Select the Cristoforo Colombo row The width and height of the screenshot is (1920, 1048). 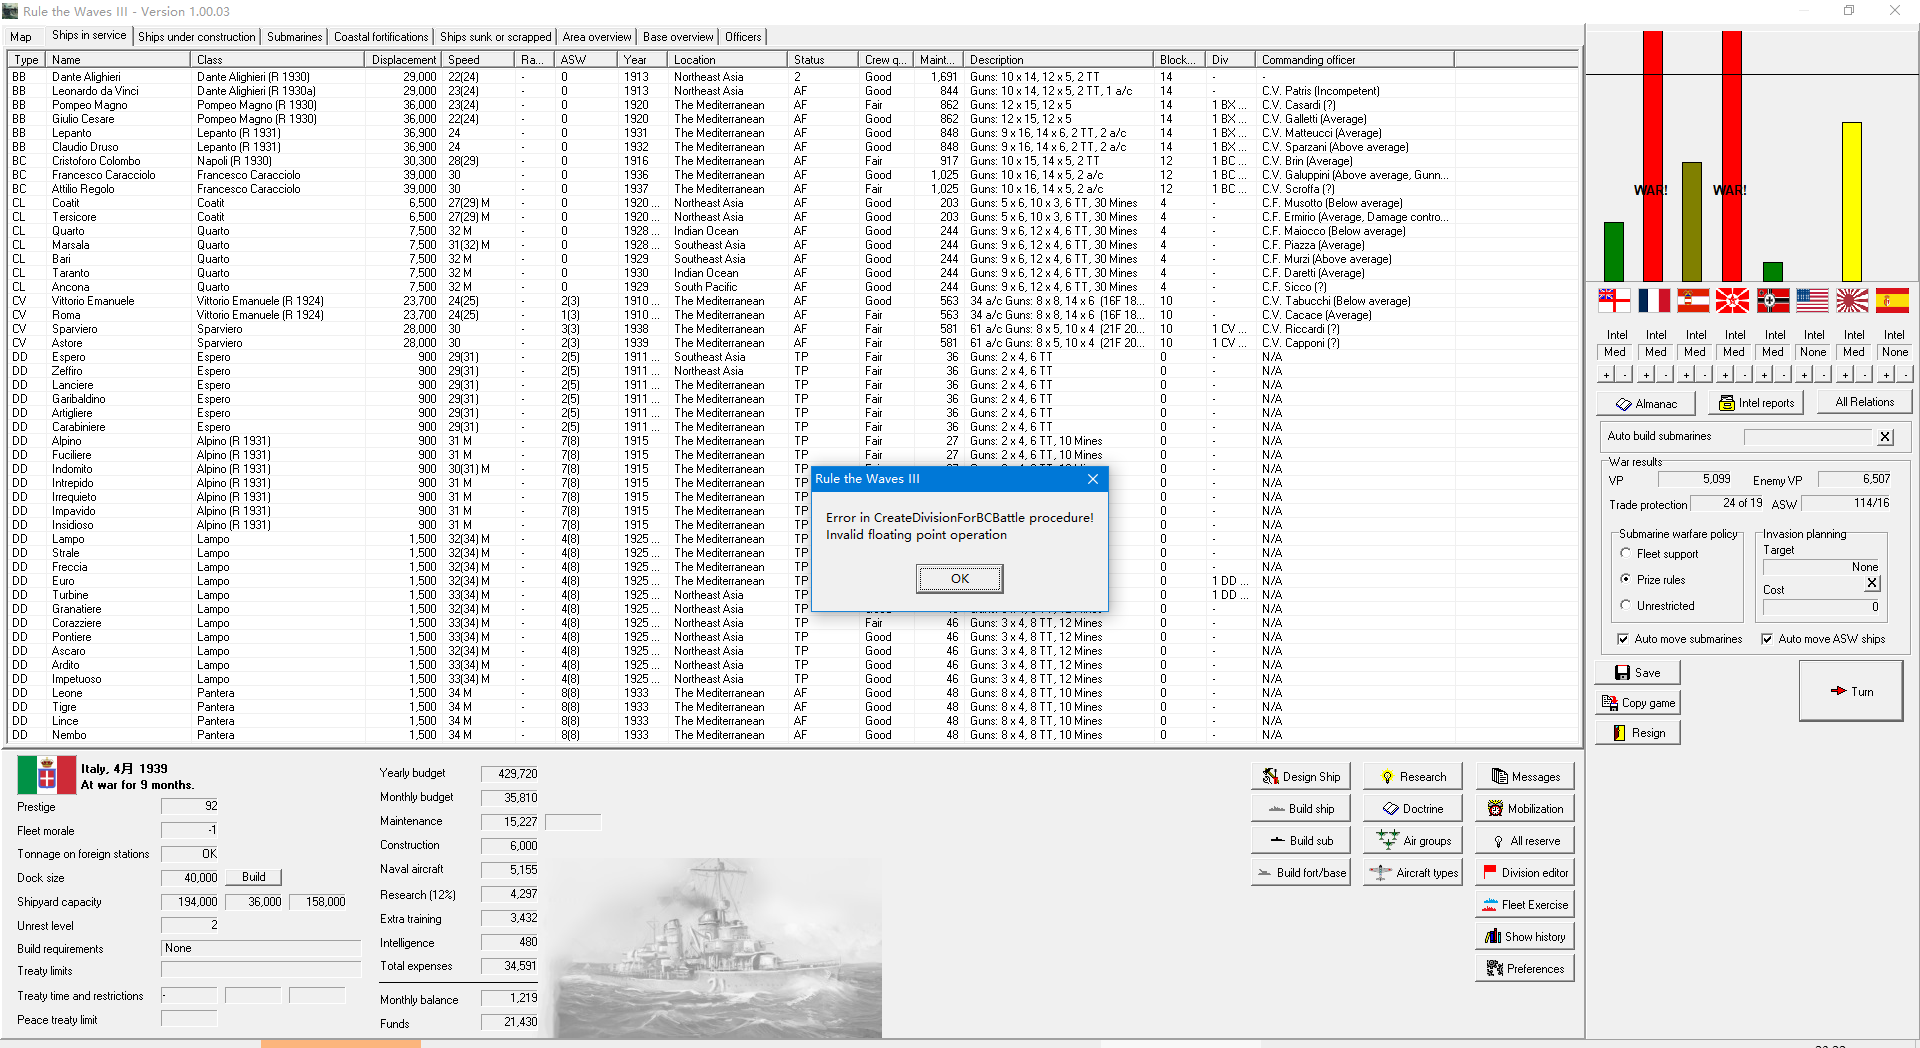pyautogui.click(x=793, y=161)
